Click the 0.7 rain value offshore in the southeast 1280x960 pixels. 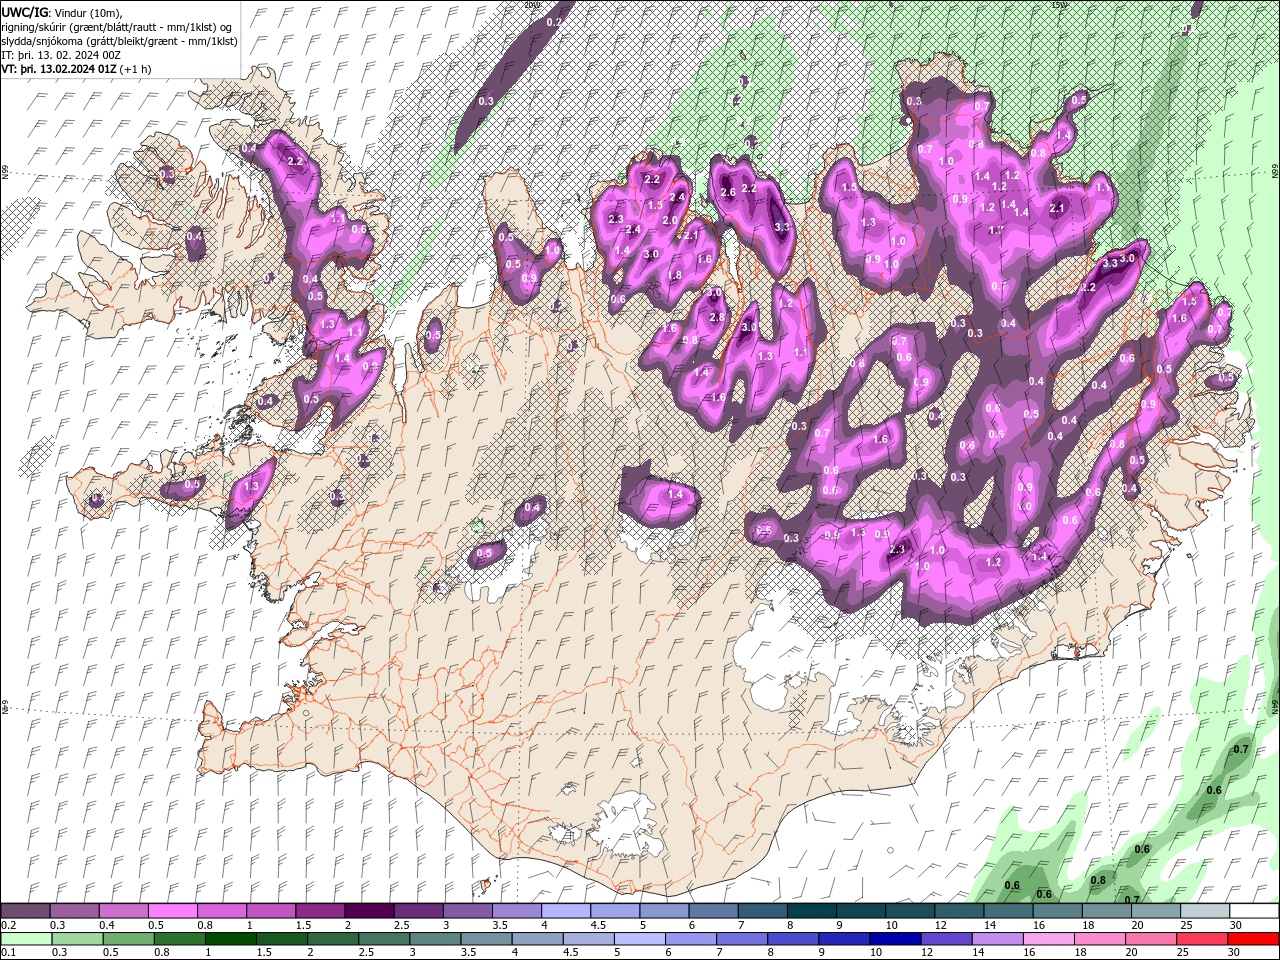point(1241,749)
